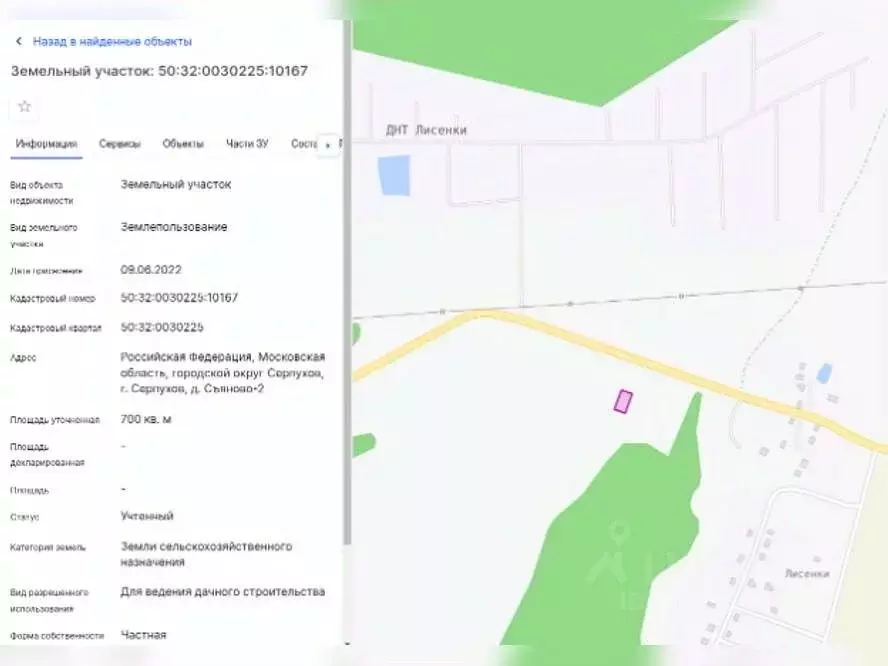Click value 'Земельный участок' for object type
Viewport: 888px width, 666px height.
point(176,185)
